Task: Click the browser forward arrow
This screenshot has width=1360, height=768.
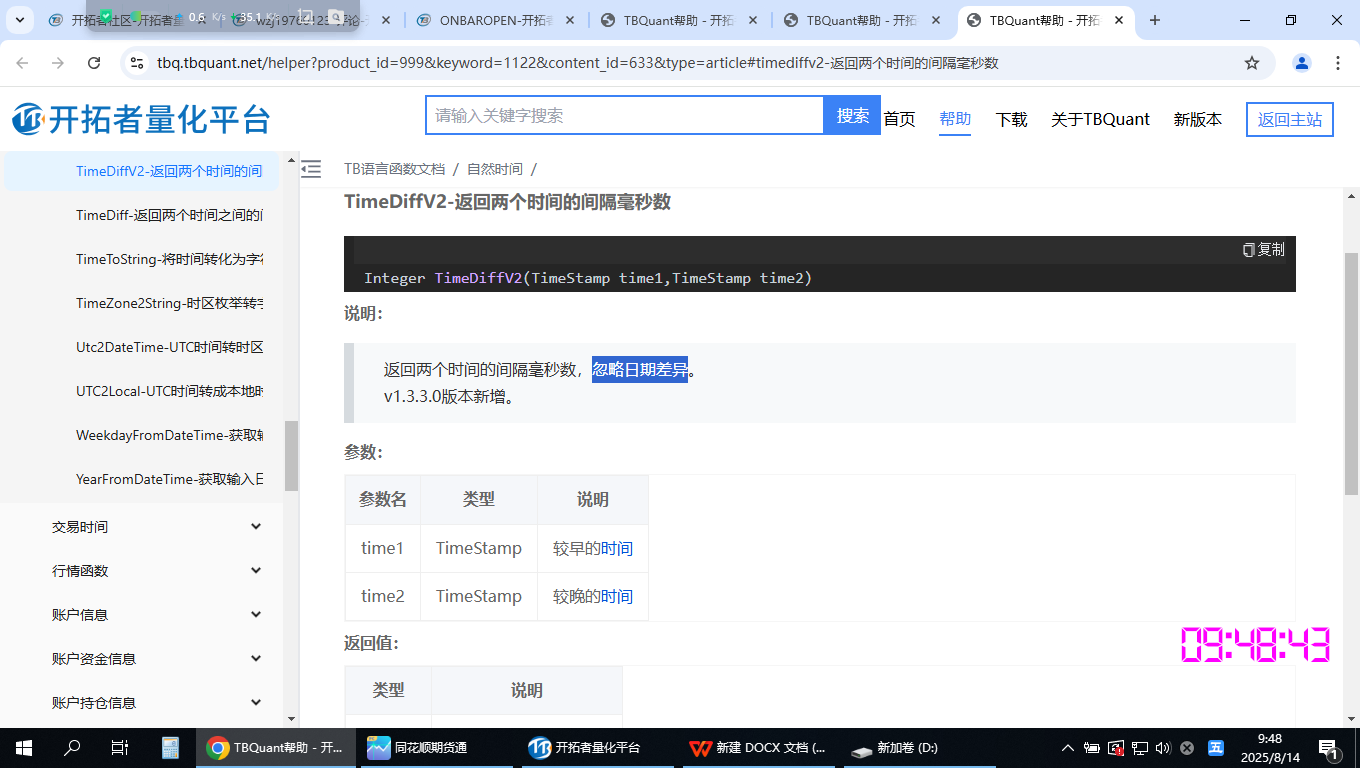Action: pos(58,63)
